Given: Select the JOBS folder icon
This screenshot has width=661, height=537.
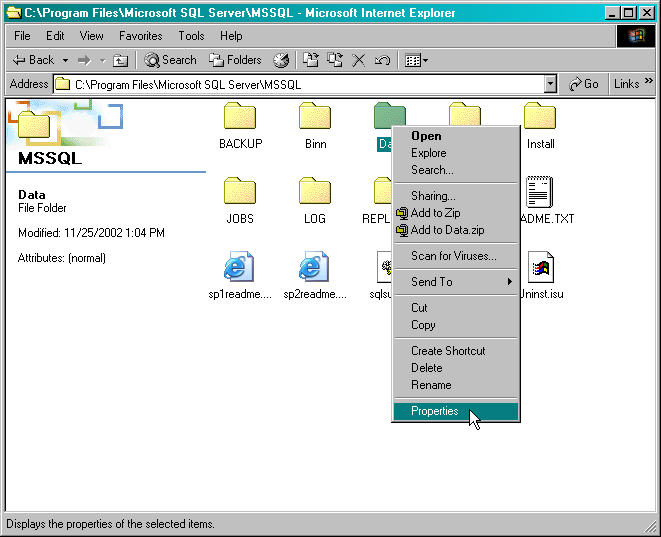Looking at the screenshot, I should tap(240, 191).
